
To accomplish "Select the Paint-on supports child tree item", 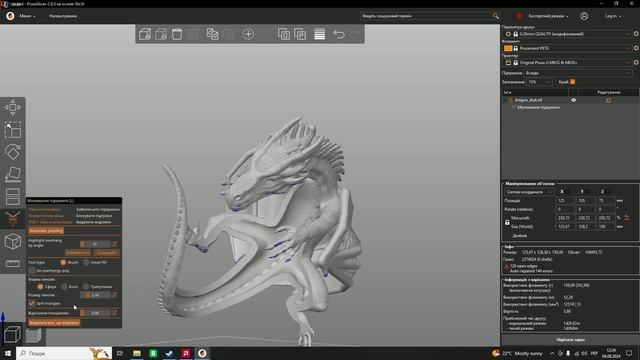I will click(x=538, y=107).
